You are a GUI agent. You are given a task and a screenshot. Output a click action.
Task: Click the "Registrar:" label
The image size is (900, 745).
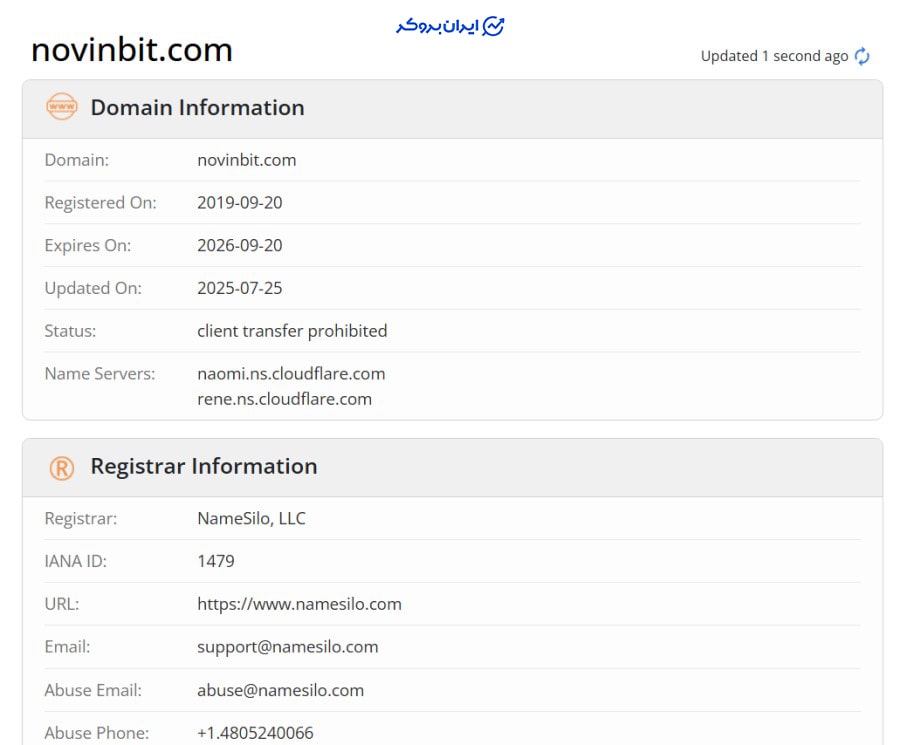81,519
